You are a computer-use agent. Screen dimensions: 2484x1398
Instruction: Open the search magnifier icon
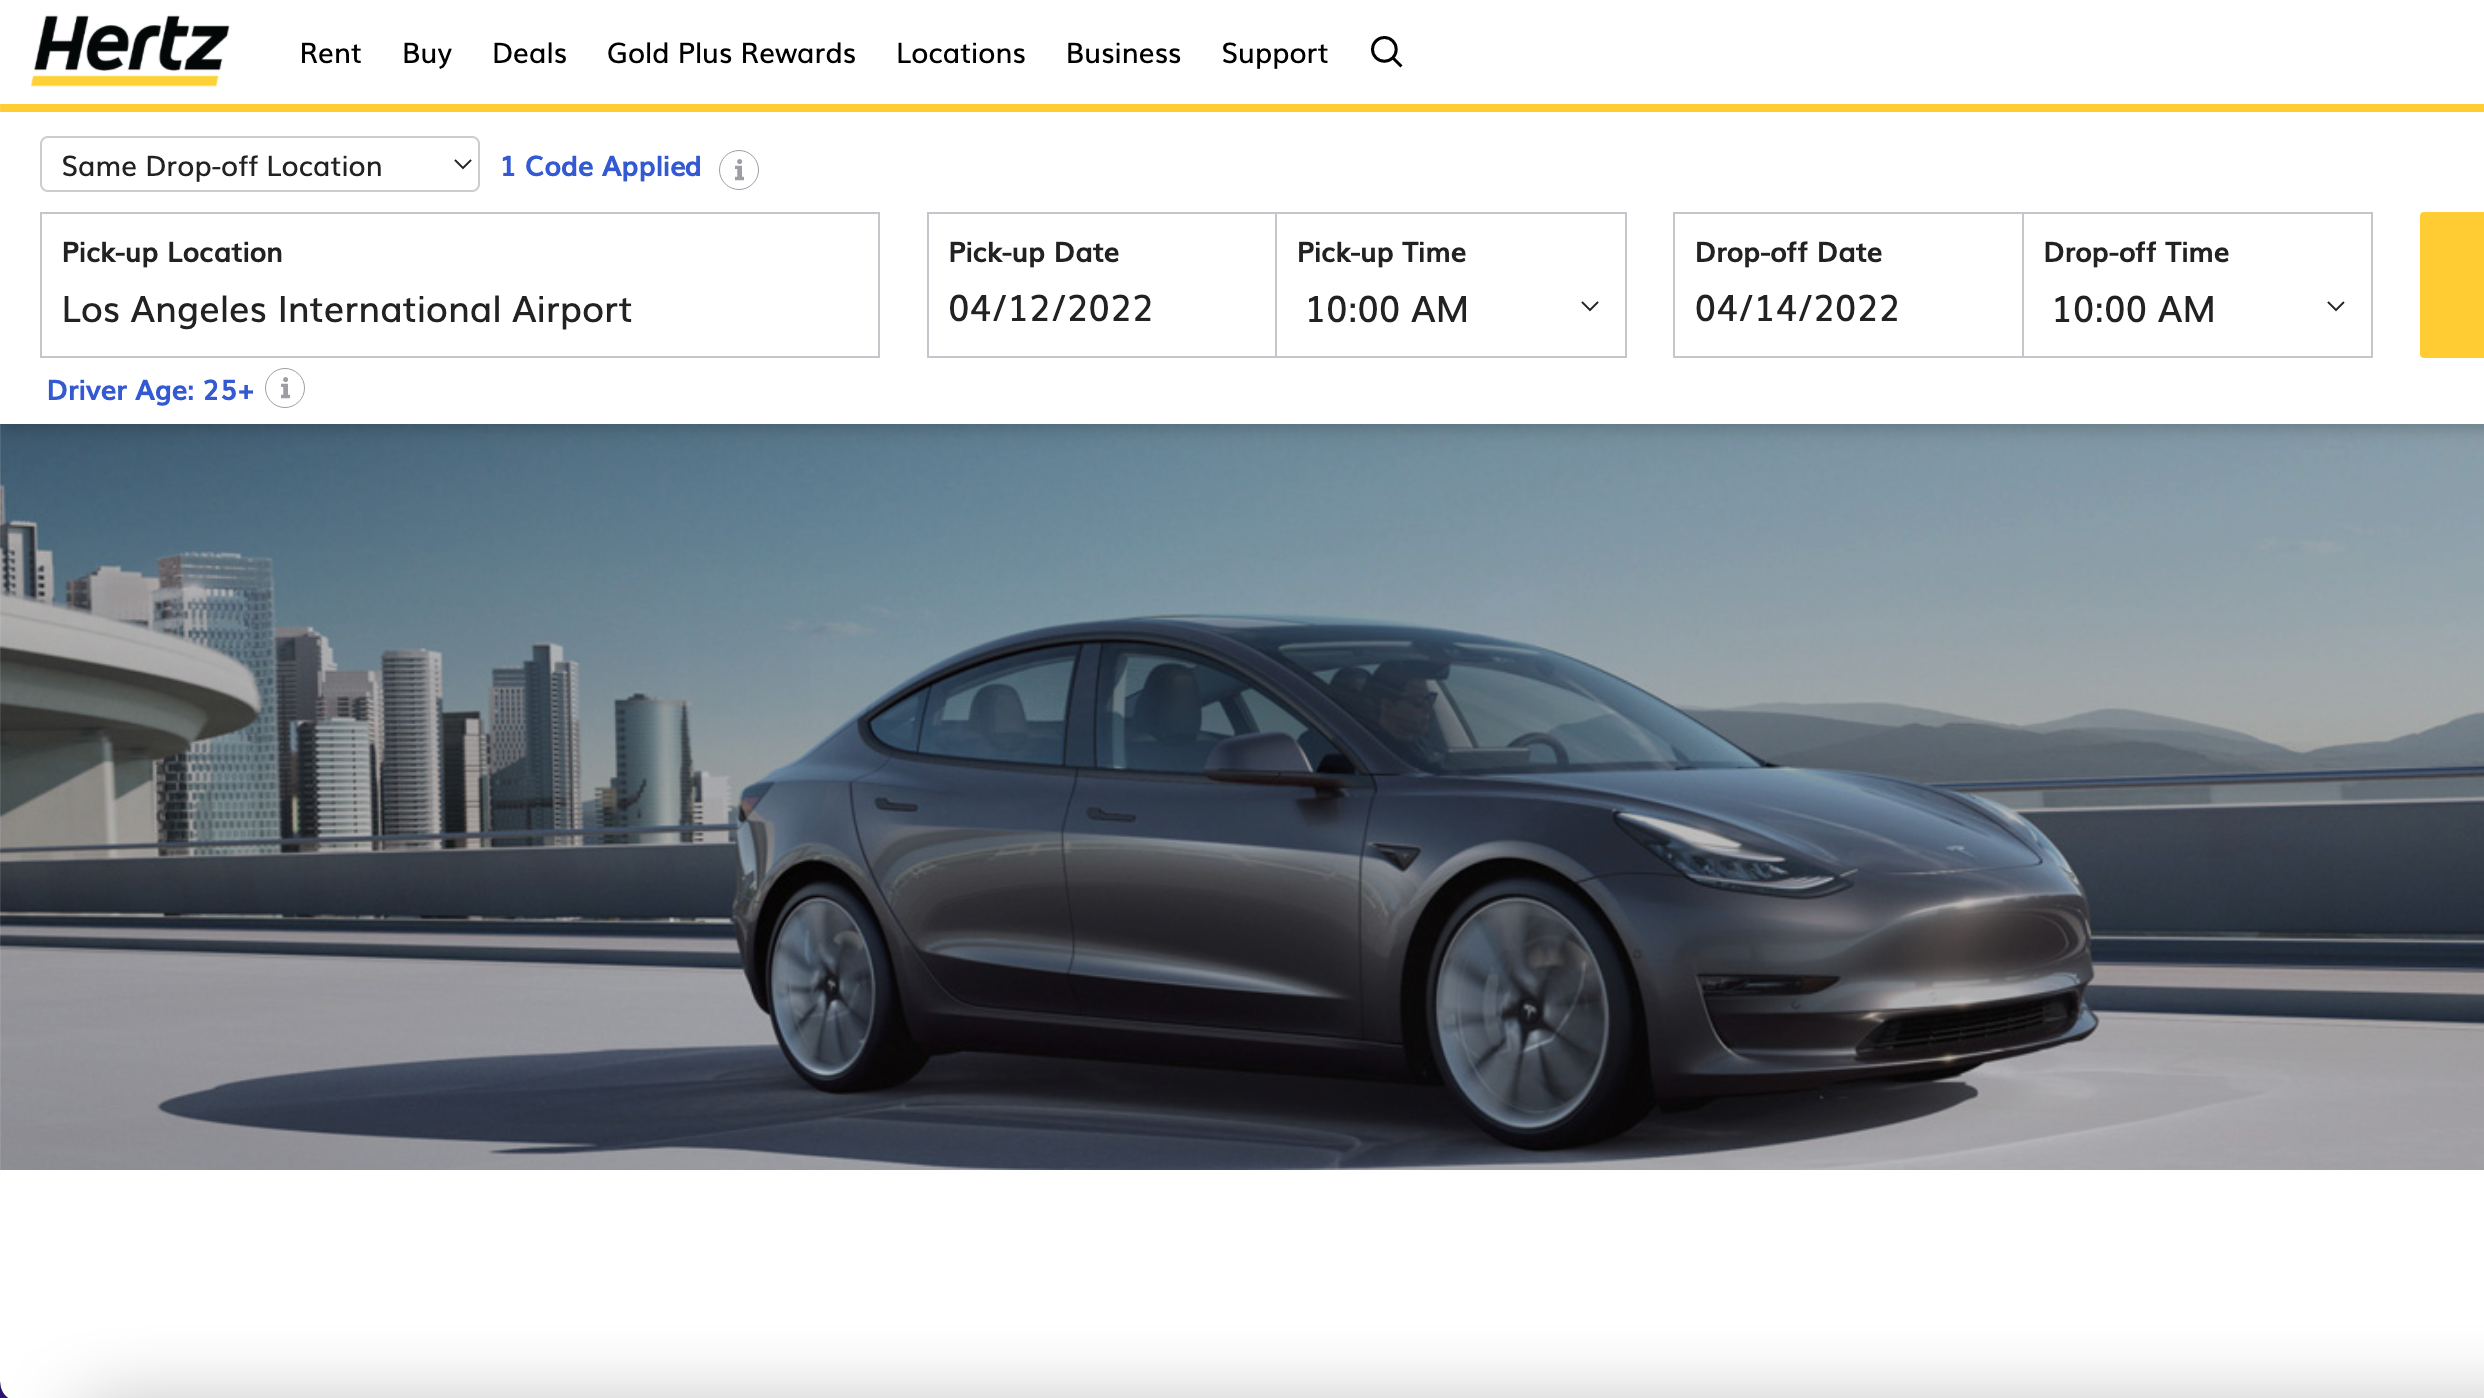pos(1386,52)
